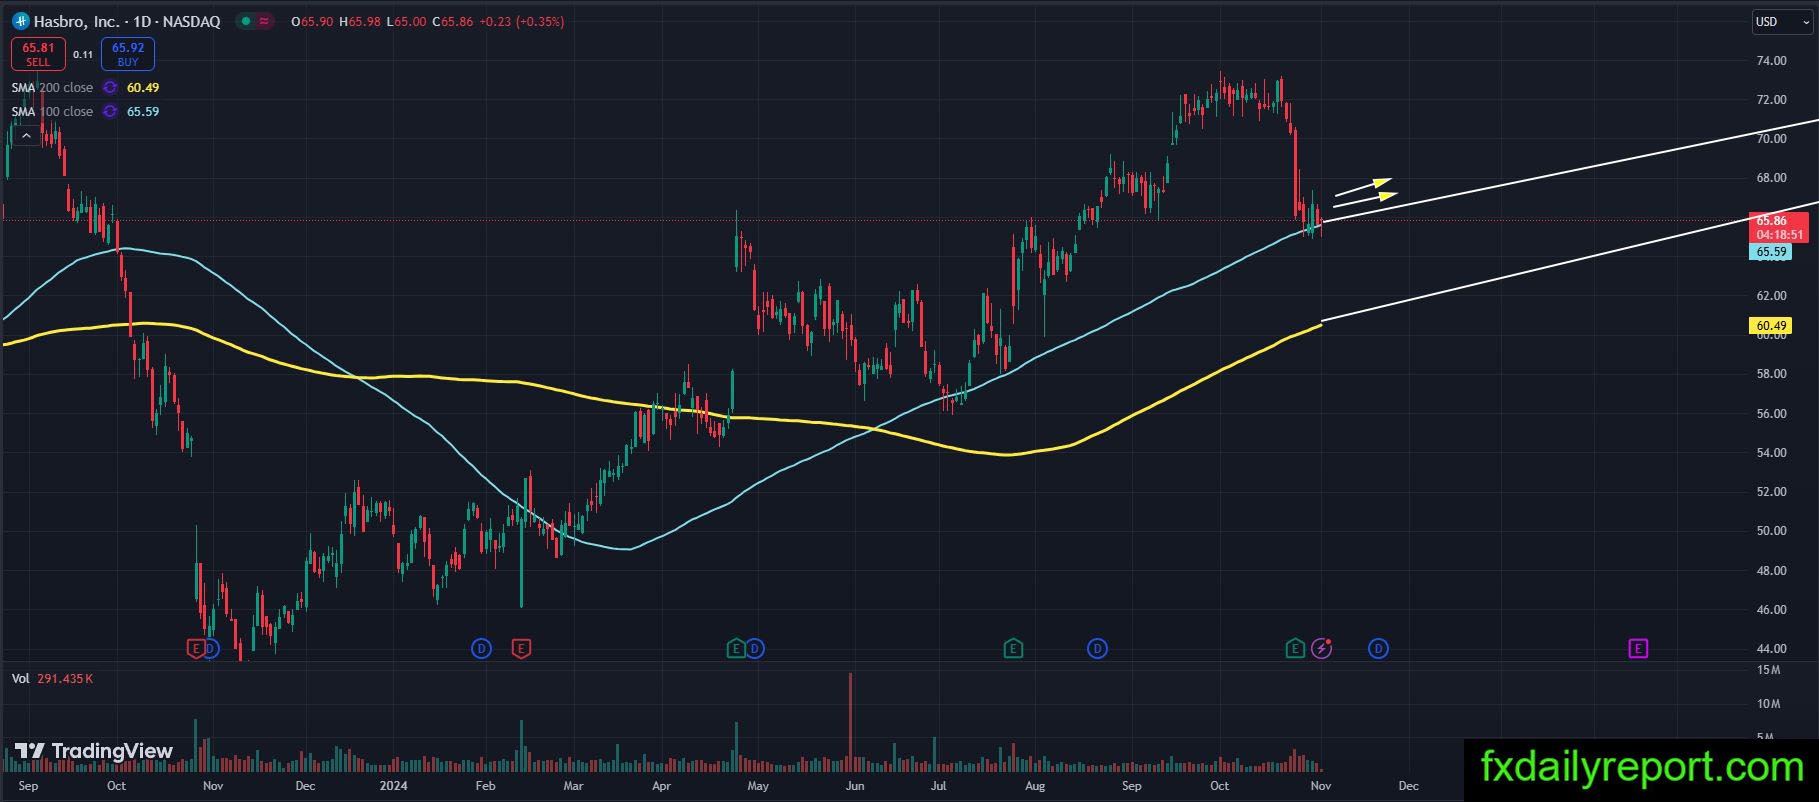Click the high value H65.98 in header
Image resolution: width=1819 pixels, height=802 pixels.
pyautogui.click(x=360, y=22)
